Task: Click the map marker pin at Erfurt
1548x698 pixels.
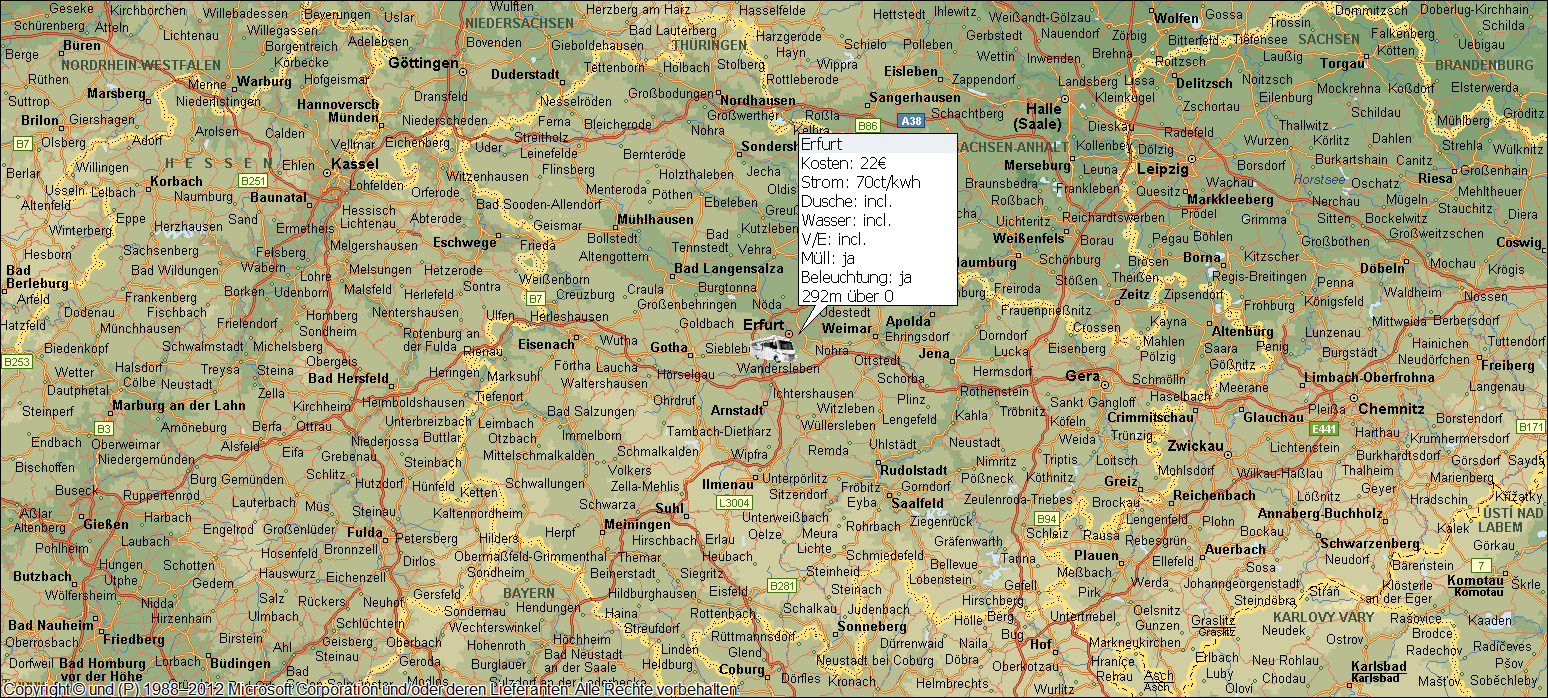Action: pos(790,333)
